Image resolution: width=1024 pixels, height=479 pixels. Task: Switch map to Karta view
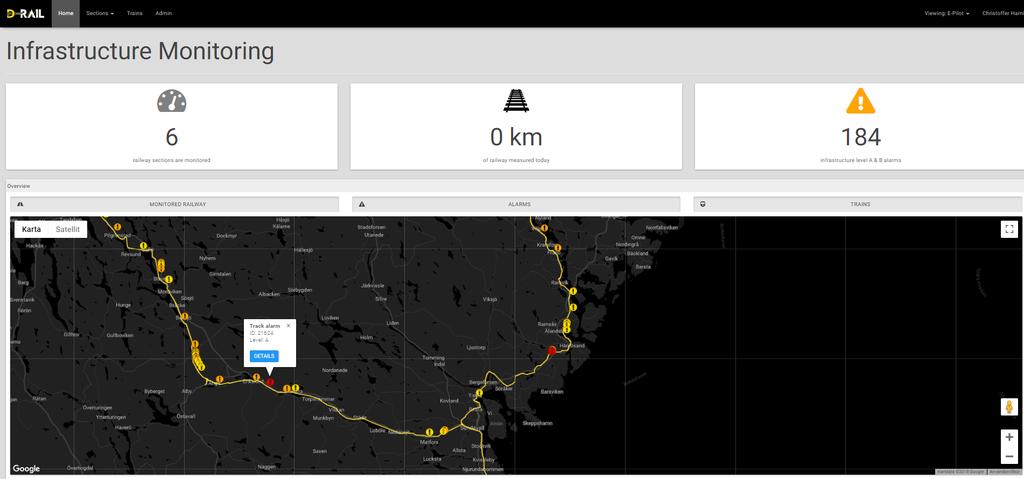[31, 229]
